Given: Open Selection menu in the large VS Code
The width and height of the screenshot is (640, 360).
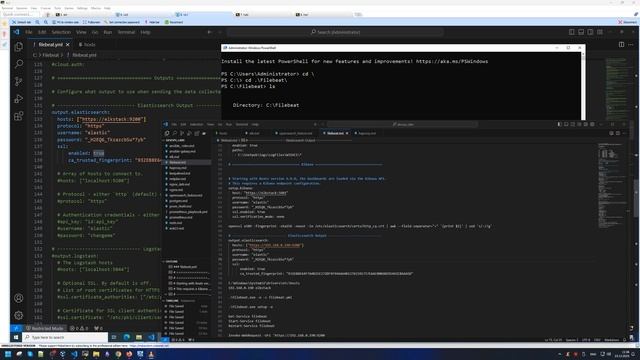Looking at the screenshot, I should click(x=61, y=32).
